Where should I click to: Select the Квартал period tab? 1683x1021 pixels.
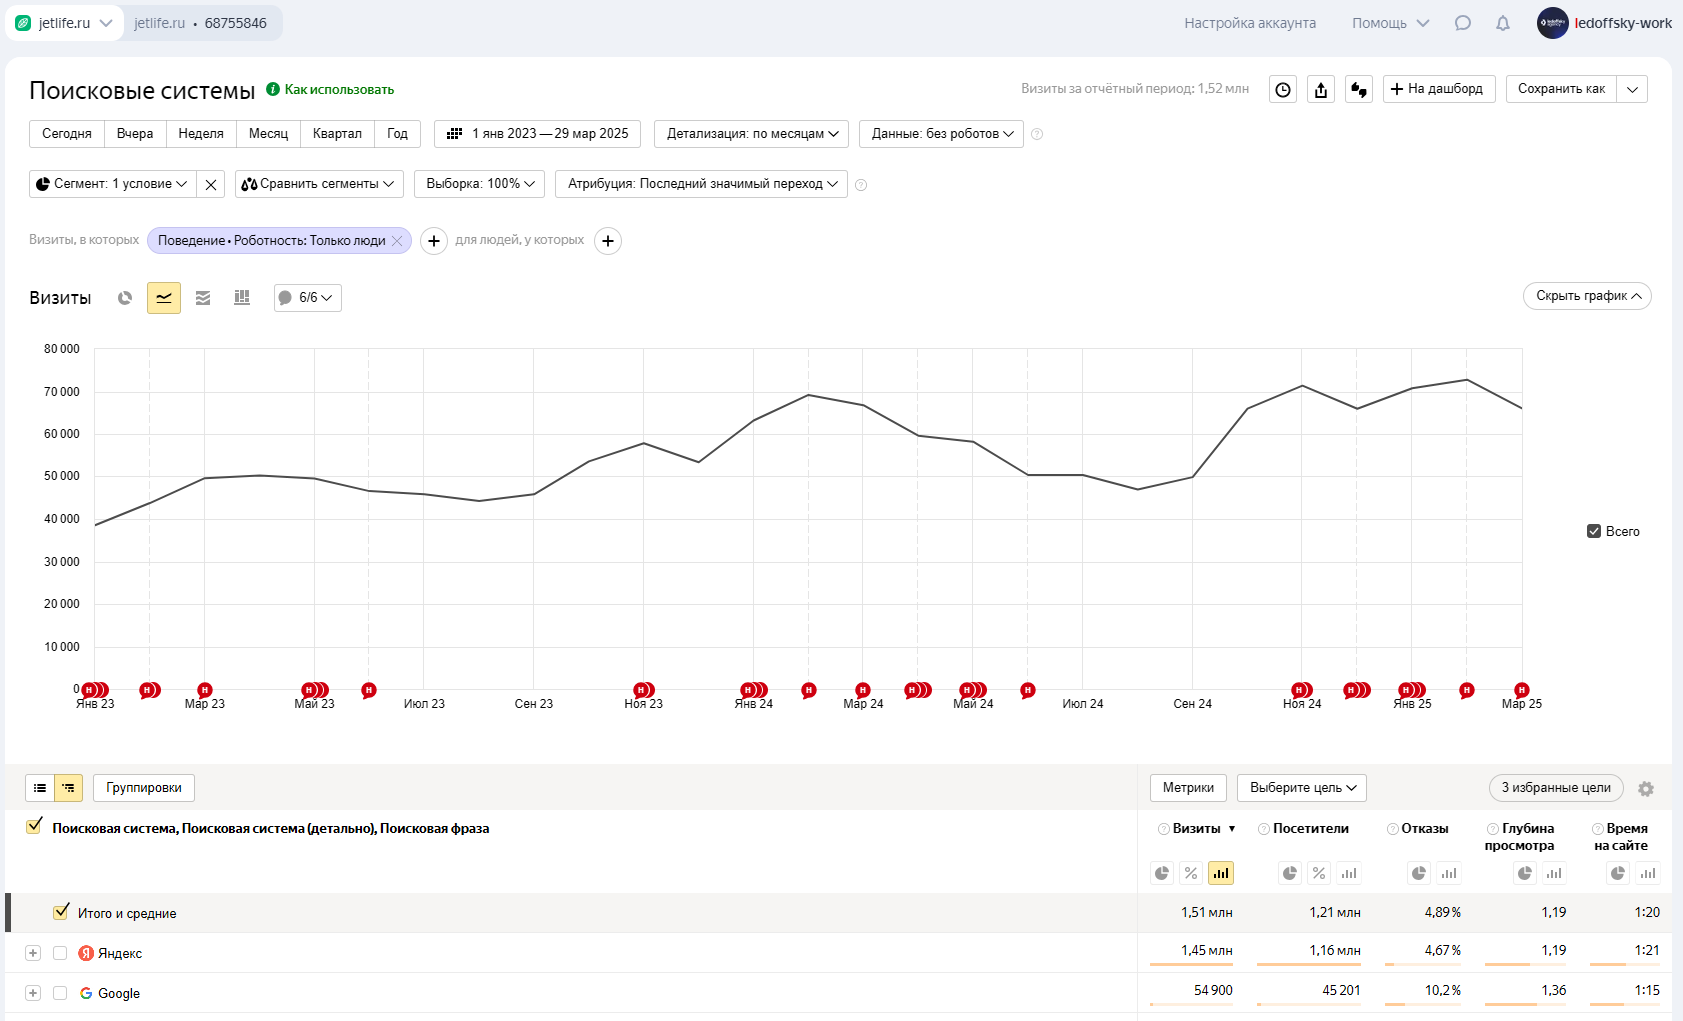pyautogui.click(x=337, y=134)
